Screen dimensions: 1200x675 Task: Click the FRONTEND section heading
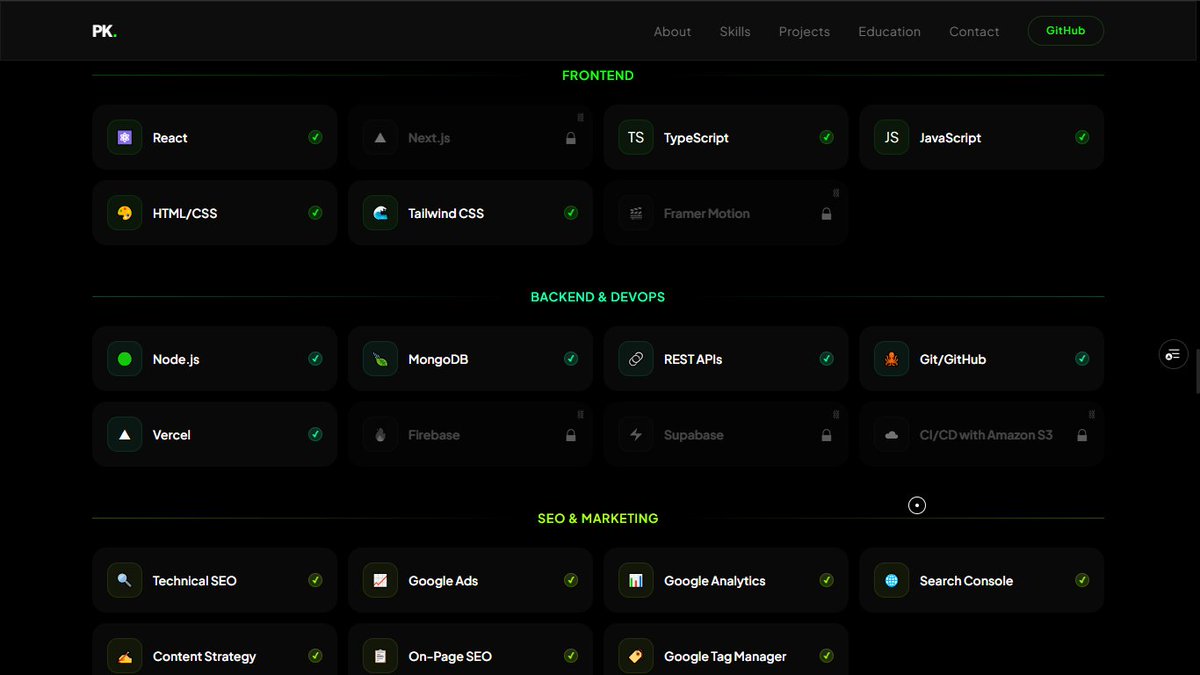click(598, 76)
